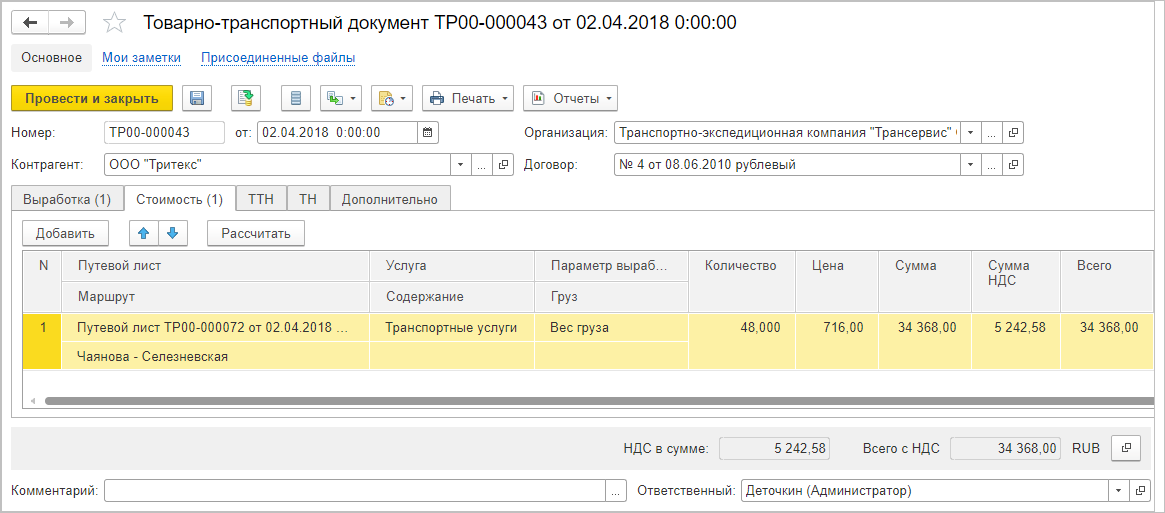
Task: Click the save document floppy disk icon
Action: pyautogui.click(x=197, y=98)
